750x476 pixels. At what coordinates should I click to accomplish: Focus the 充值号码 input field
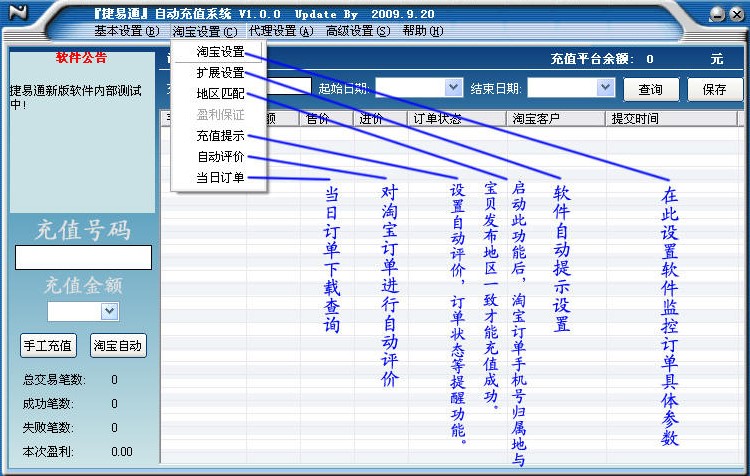click(83, 257)
